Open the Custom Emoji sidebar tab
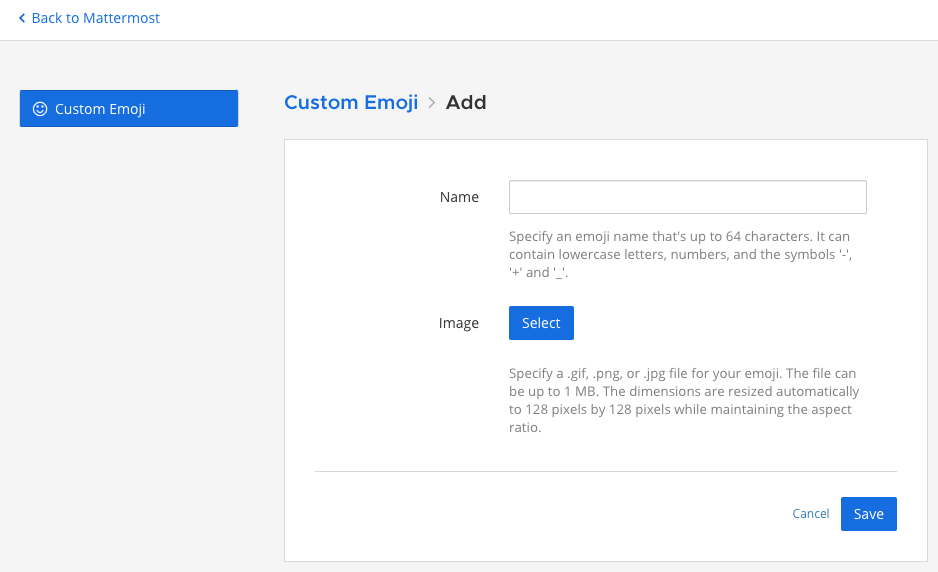Viewport: 938px width, 572px height. (x=128, y=109)
